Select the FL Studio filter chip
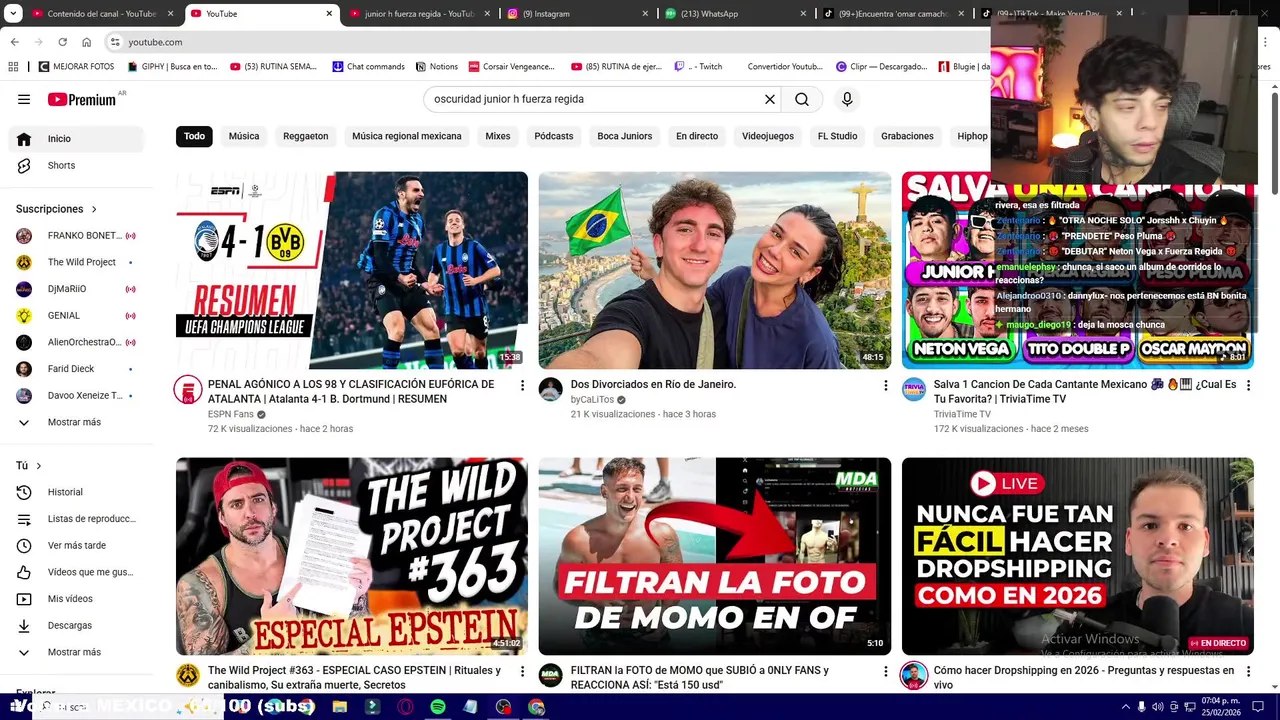The width and height of the screenshot is (1280, 720). point(837,136)
